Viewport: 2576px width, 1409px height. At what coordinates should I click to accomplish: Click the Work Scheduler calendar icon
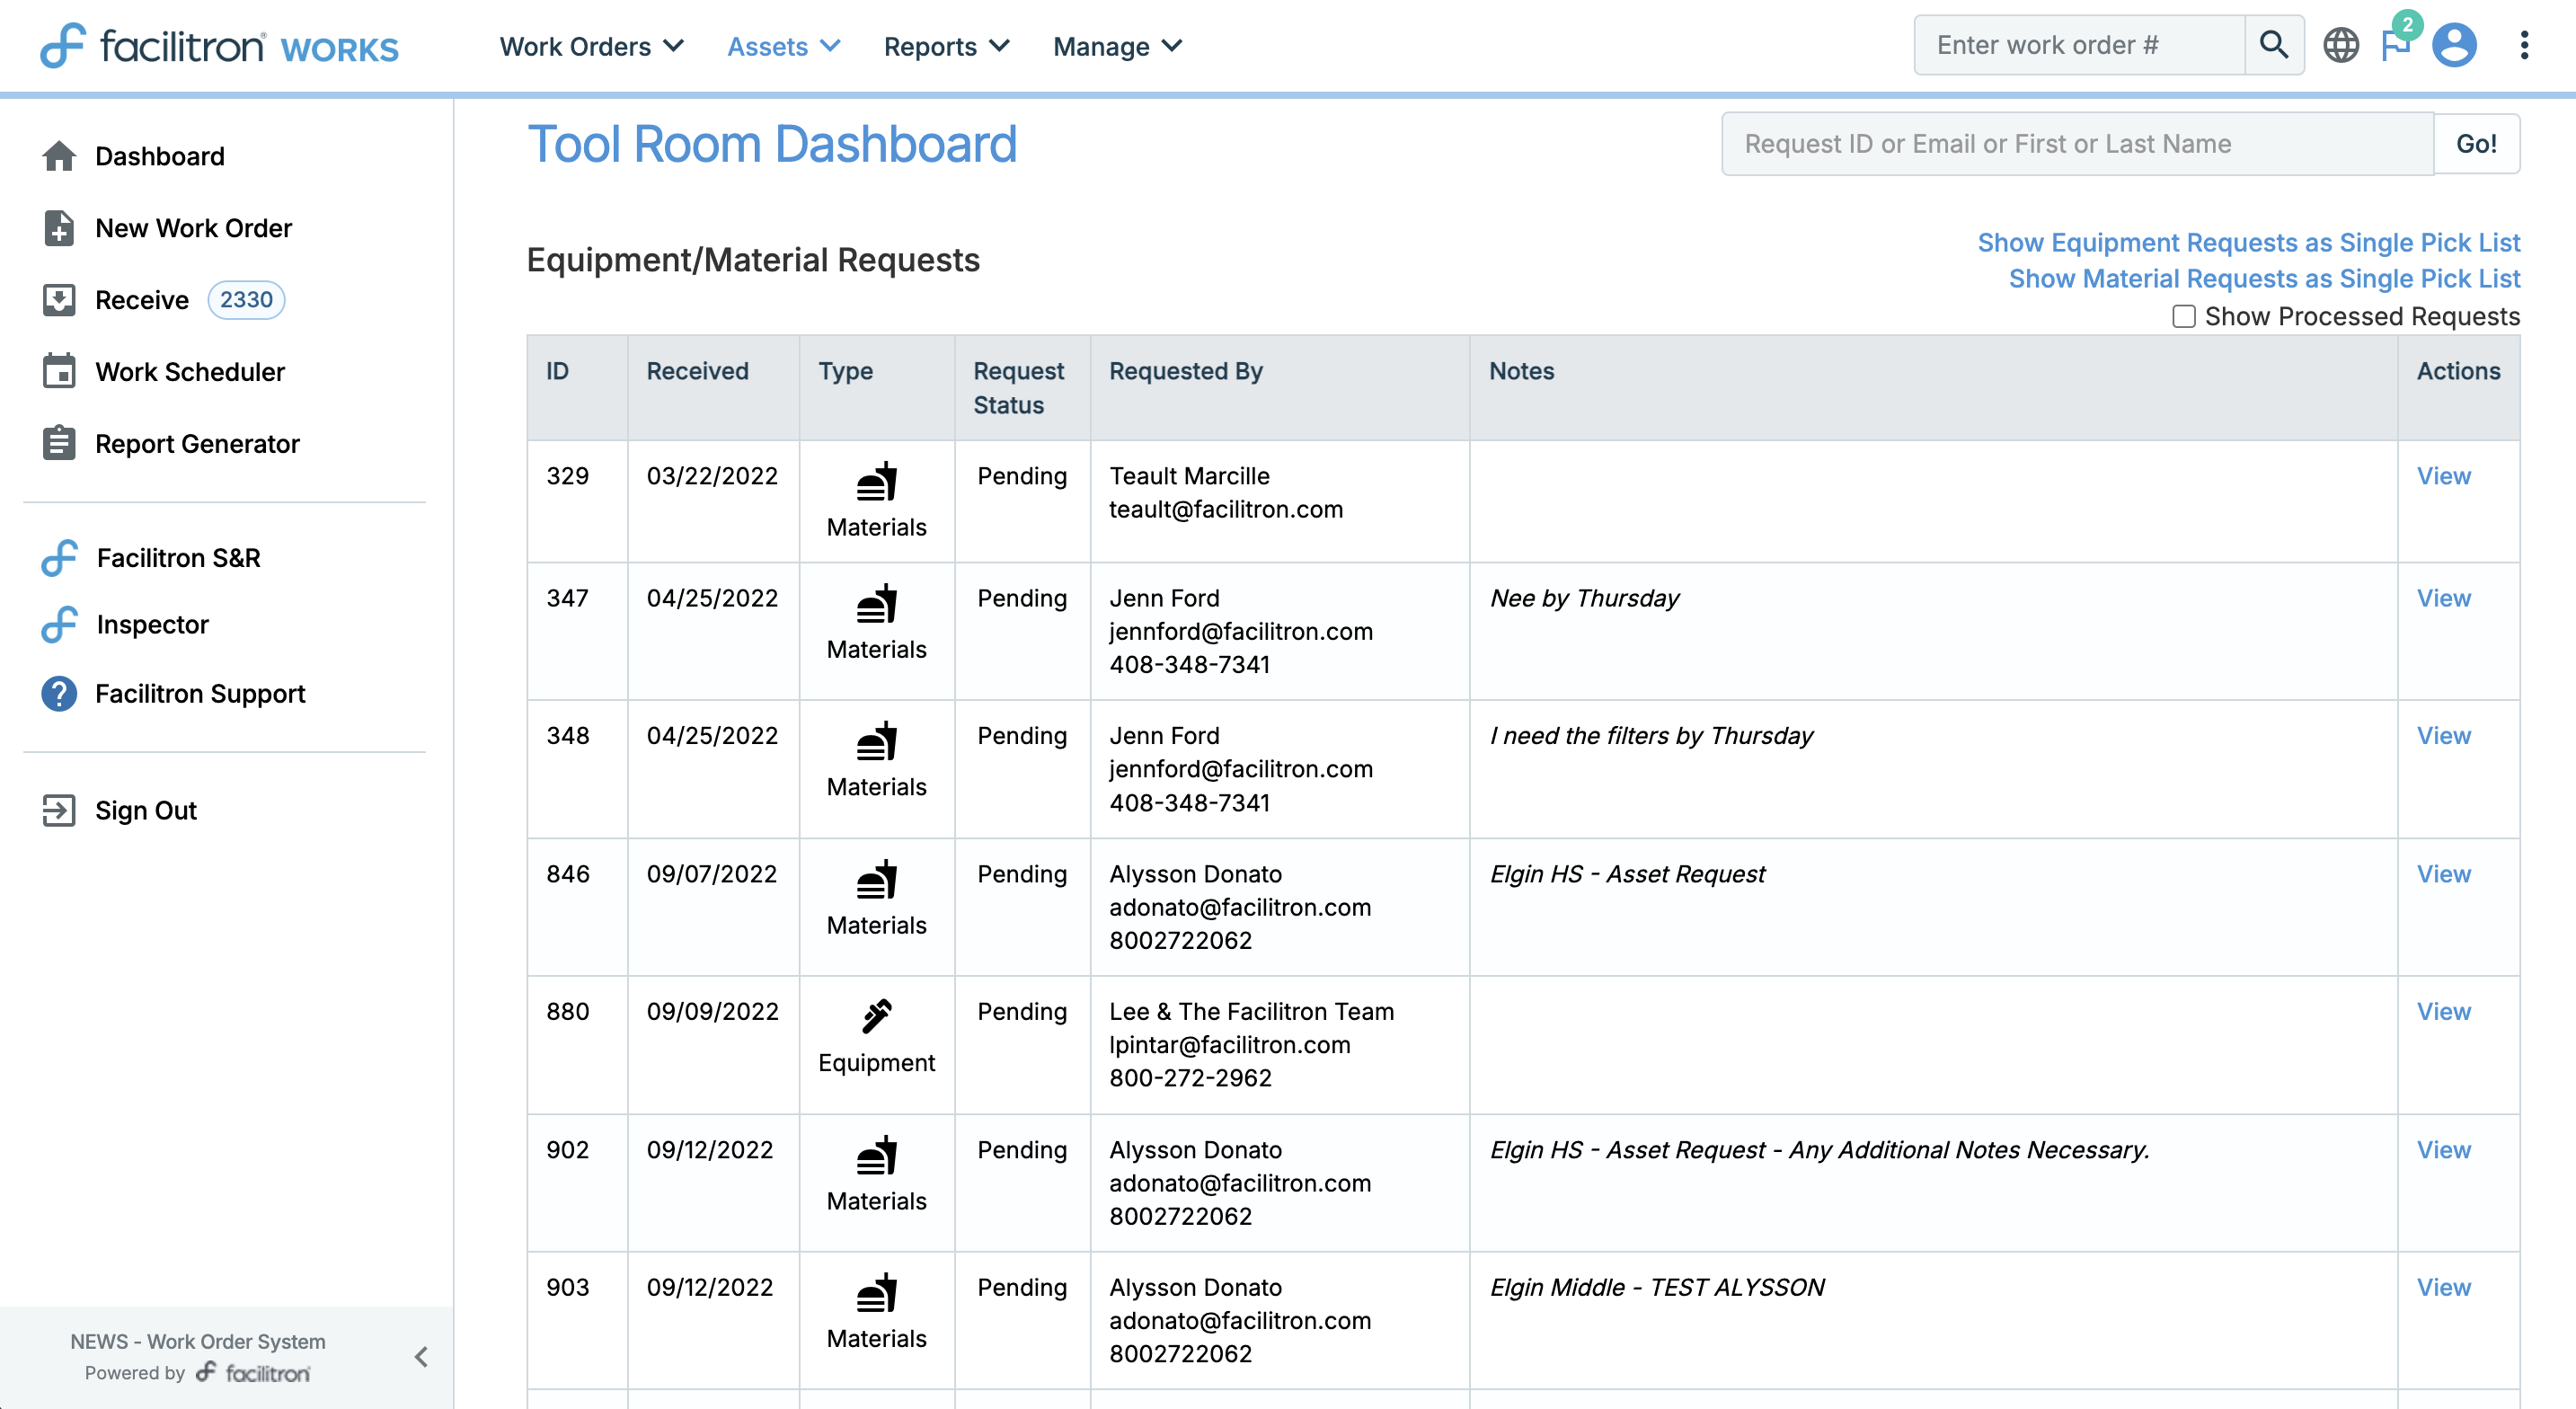tap(59, 371)
